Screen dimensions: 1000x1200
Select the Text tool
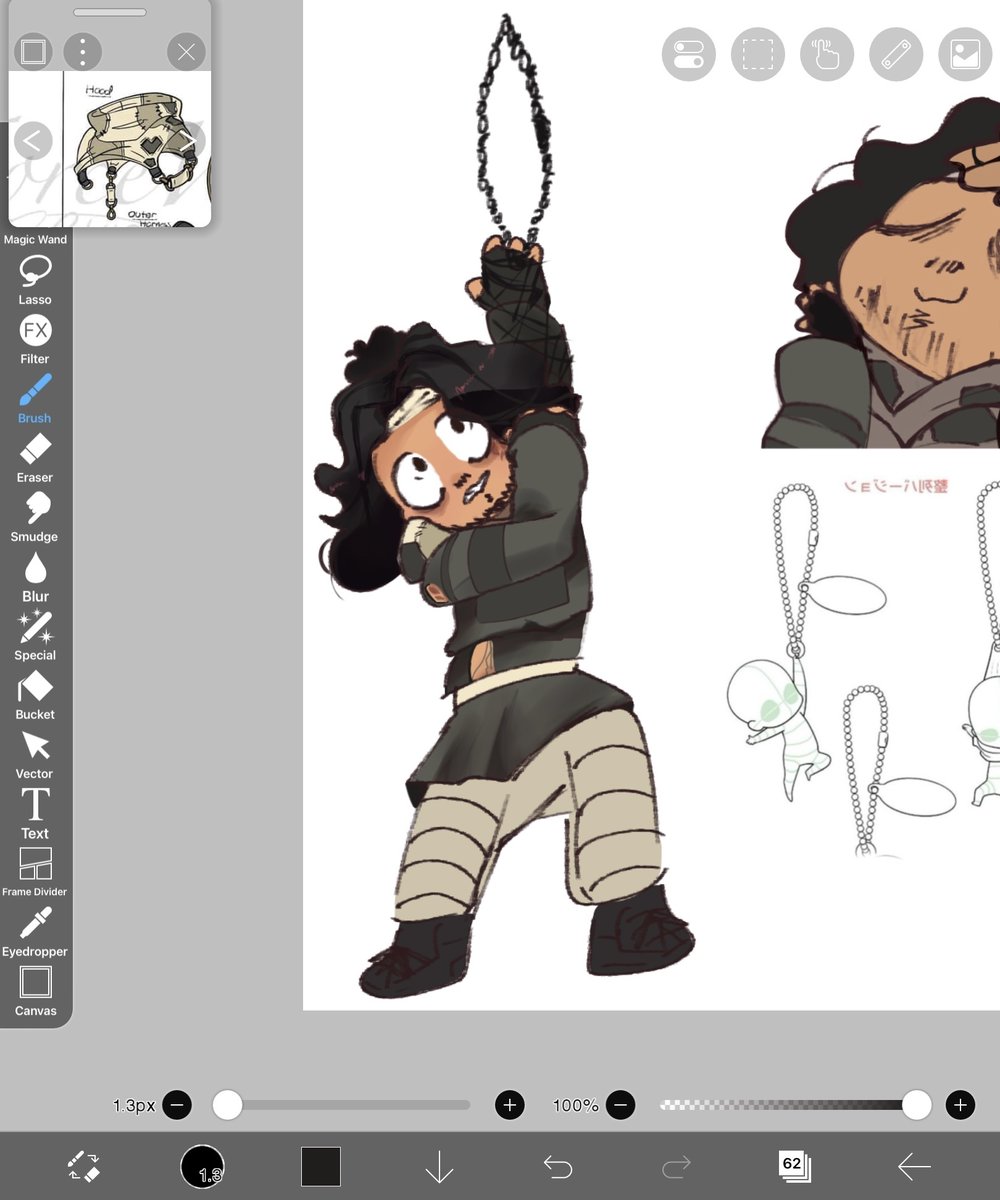click(x=35, y=813)
